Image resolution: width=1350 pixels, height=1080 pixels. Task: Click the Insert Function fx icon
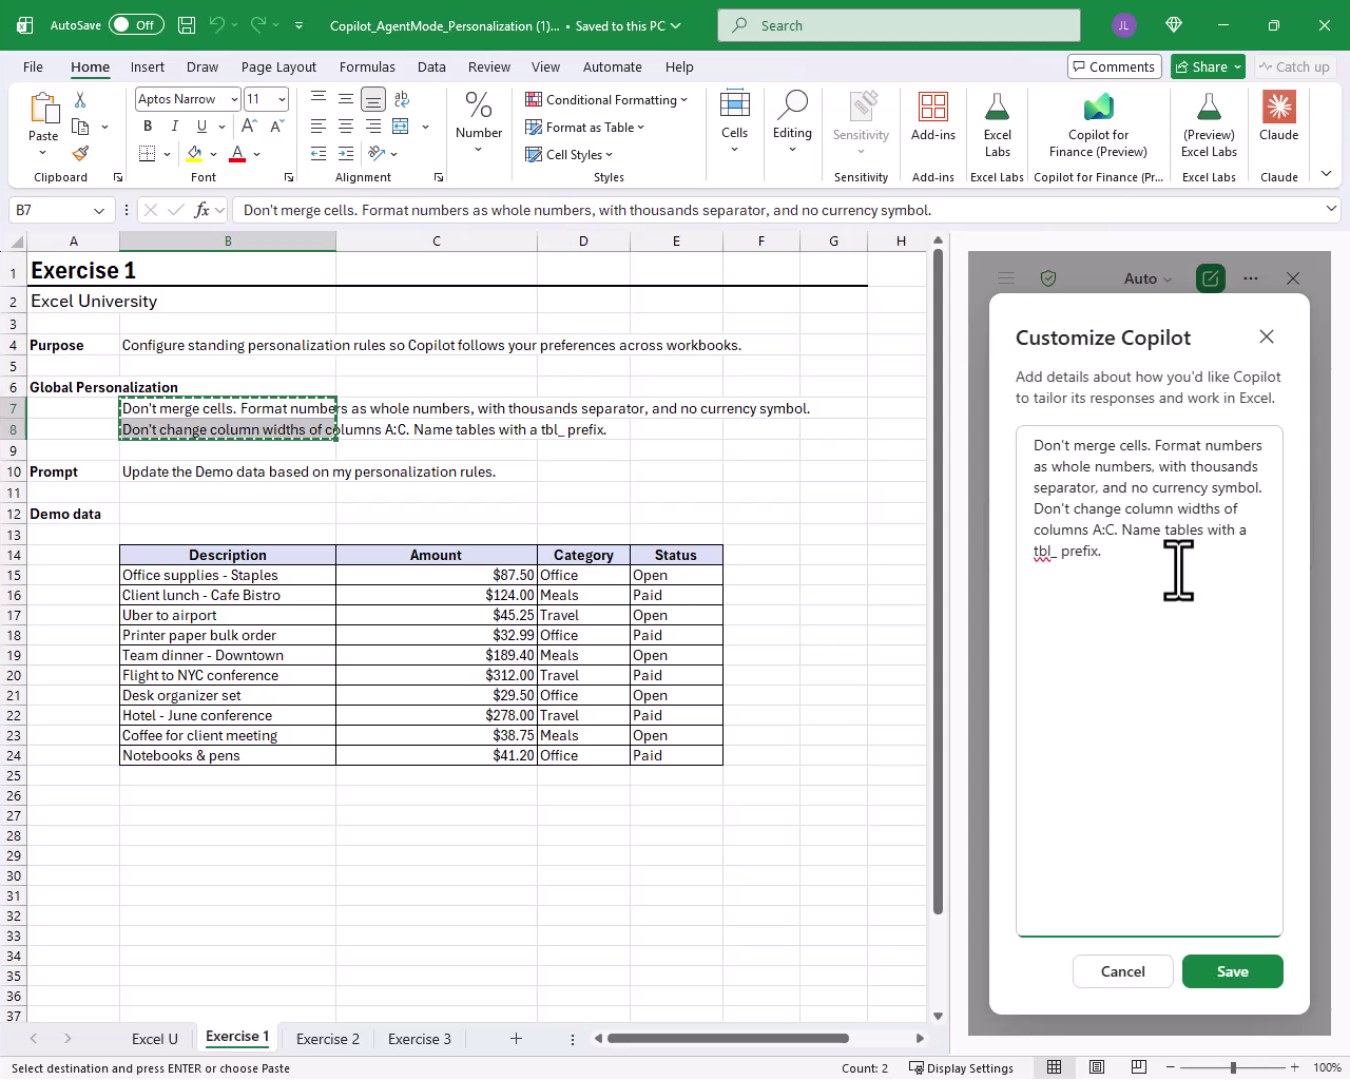click(x=202, y=210)
